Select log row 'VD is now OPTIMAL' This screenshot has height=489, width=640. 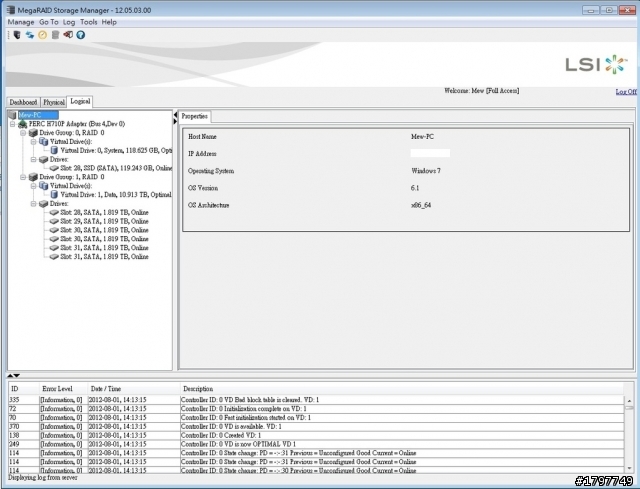316,444
